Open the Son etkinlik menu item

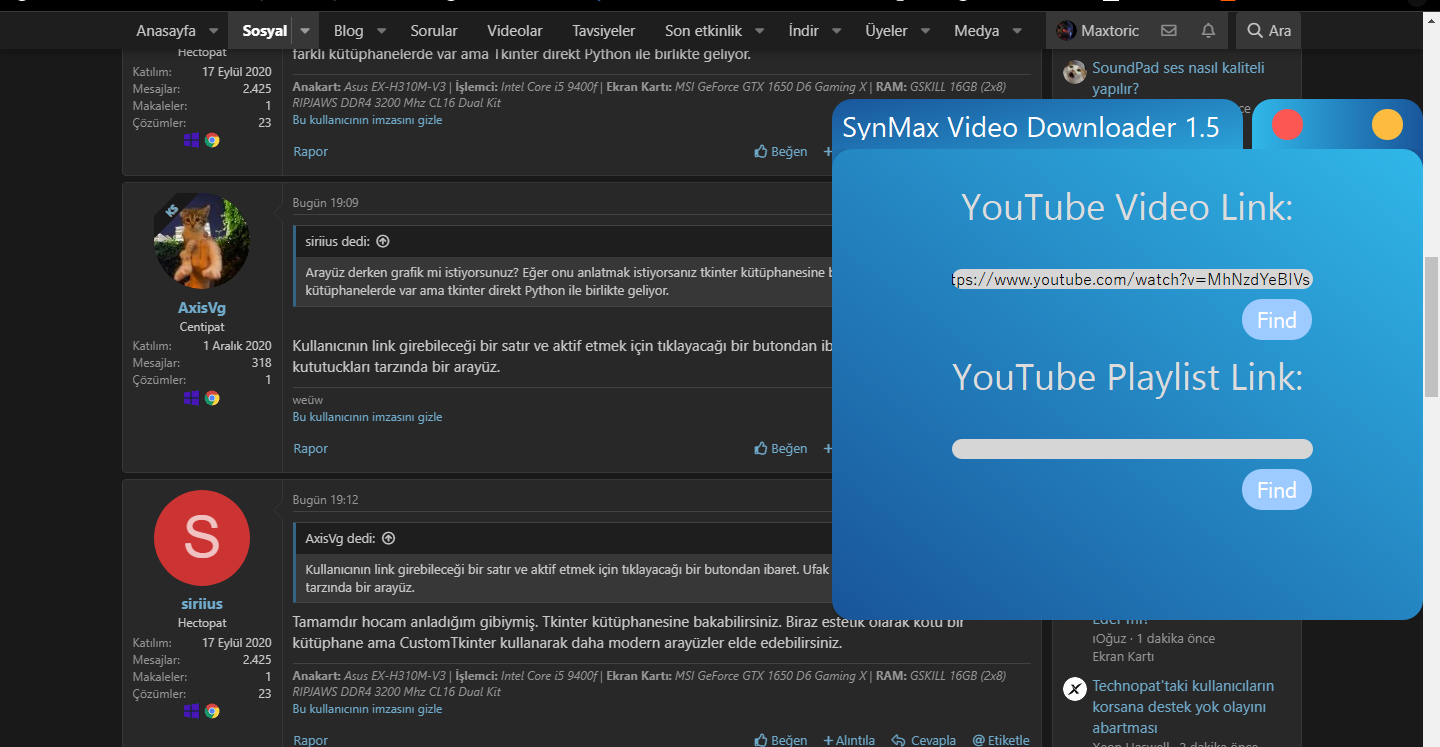point(704,31)
